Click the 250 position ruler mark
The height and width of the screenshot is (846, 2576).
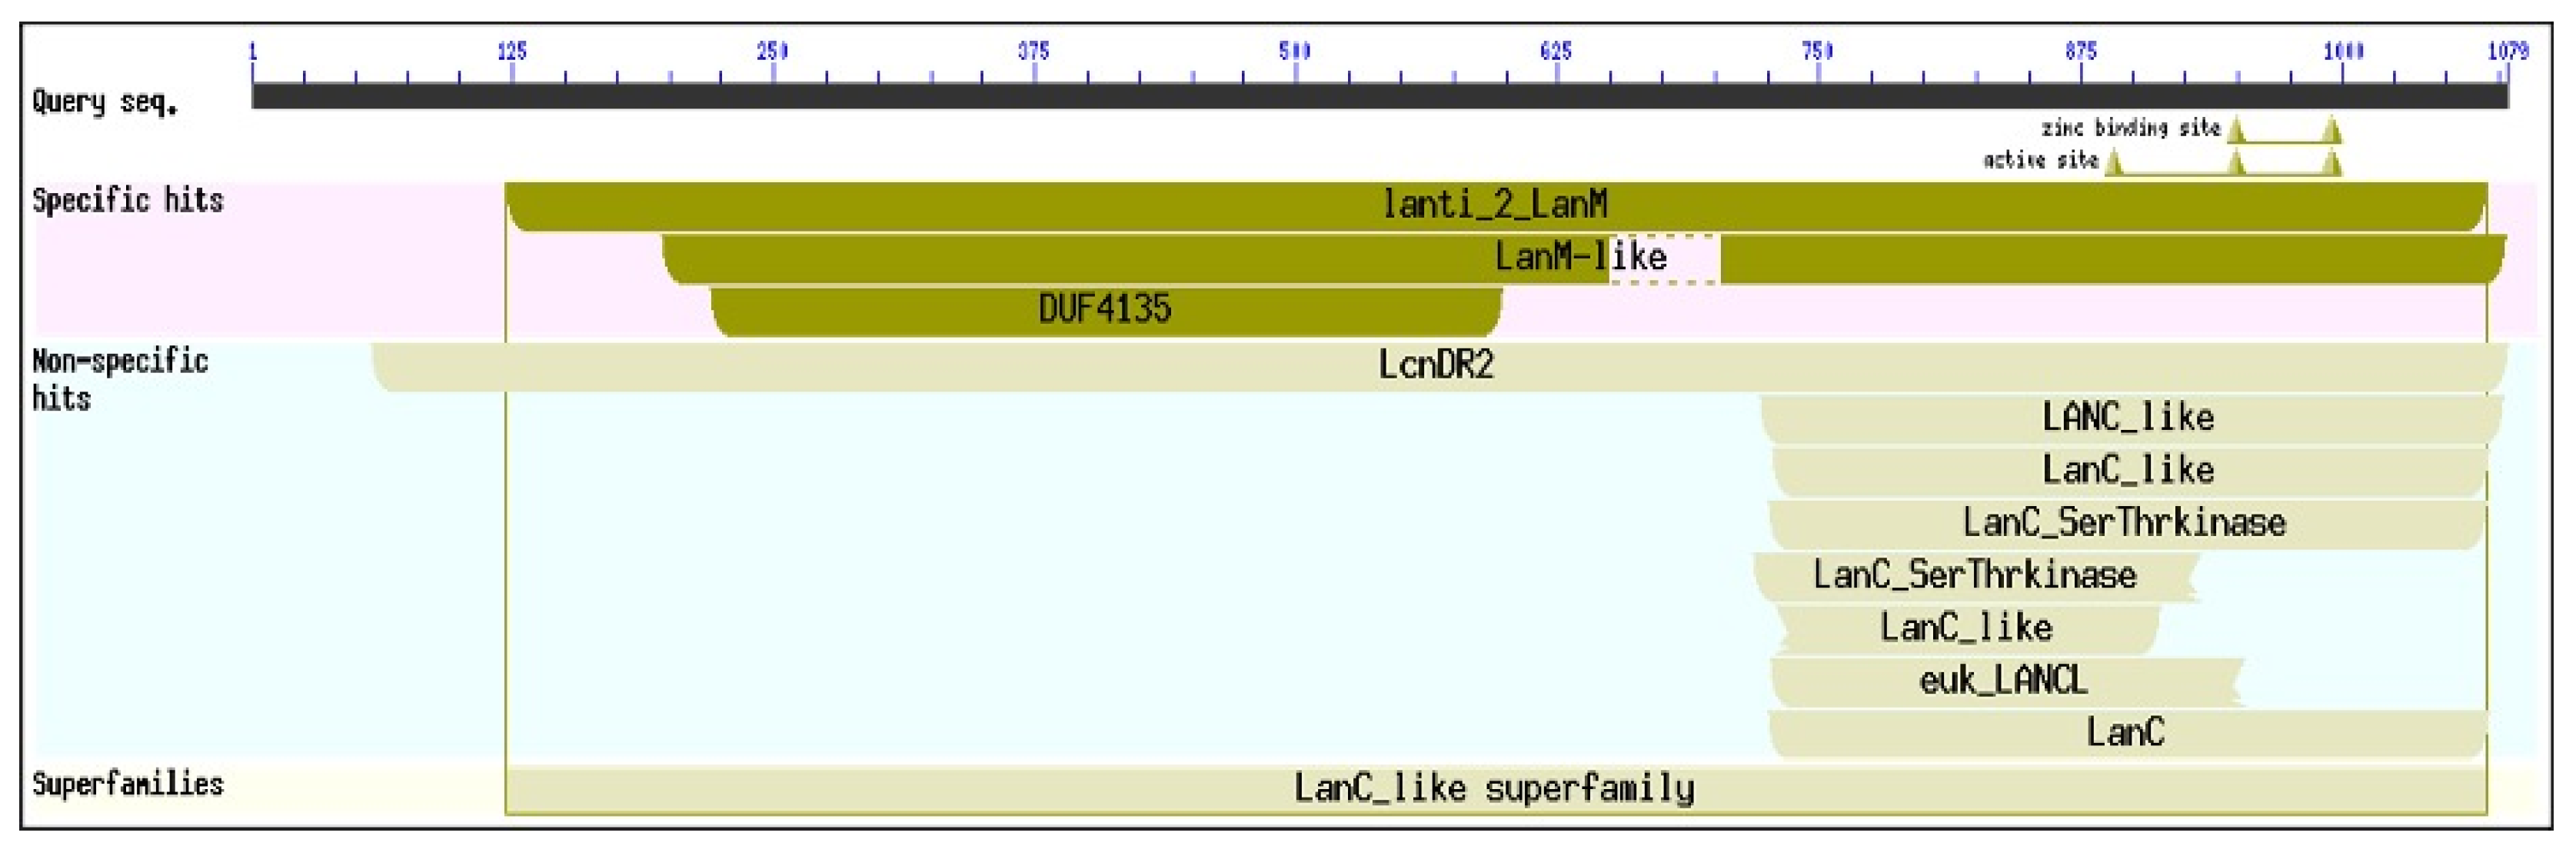tap(772, 52)
